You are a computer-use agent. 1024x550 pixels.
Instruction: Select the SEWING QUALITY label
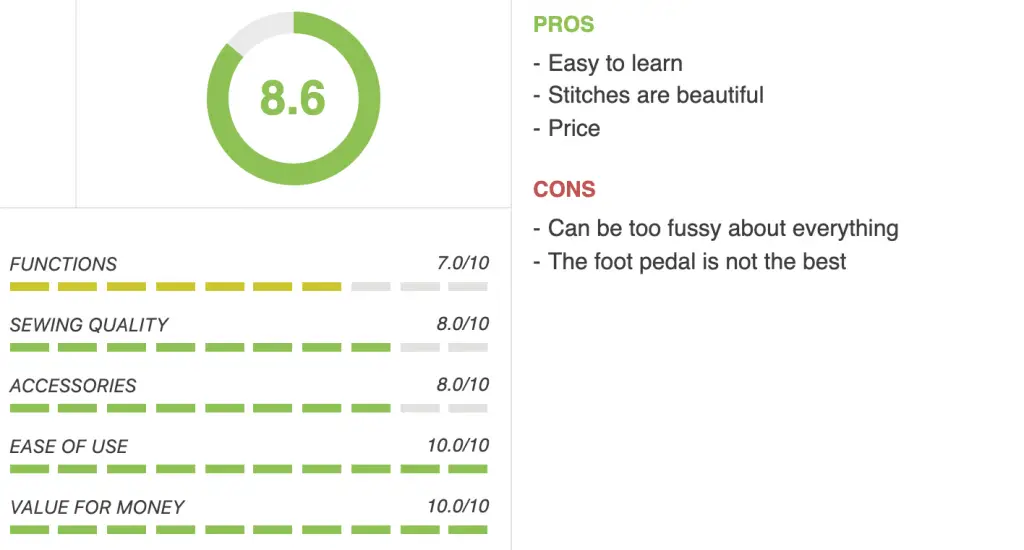89,325
